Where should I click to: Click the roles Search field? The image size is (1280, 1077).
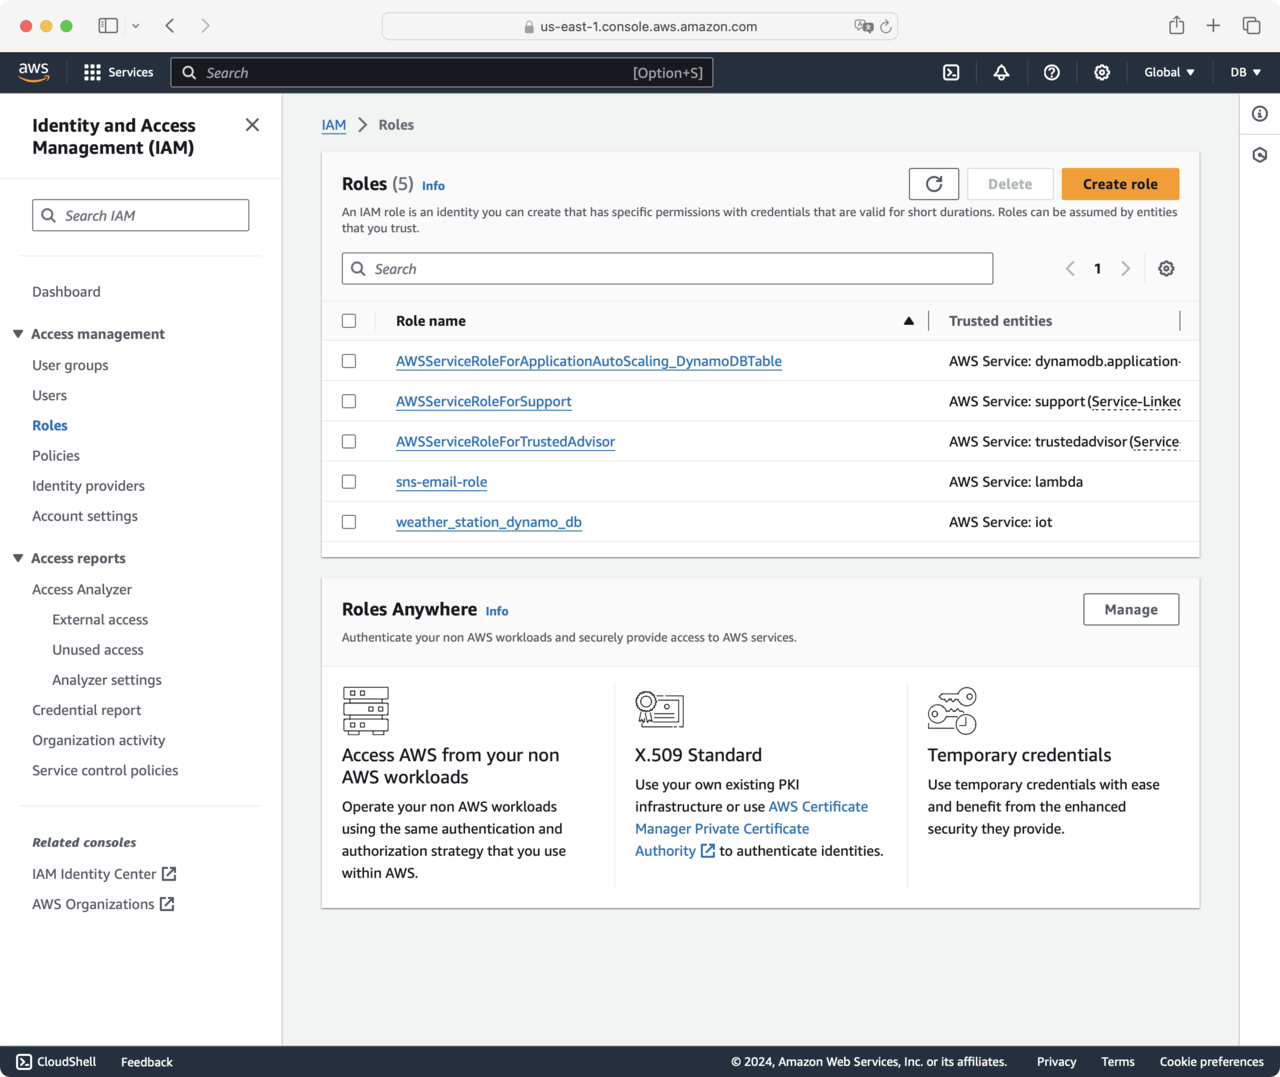[x=667, y=269]
